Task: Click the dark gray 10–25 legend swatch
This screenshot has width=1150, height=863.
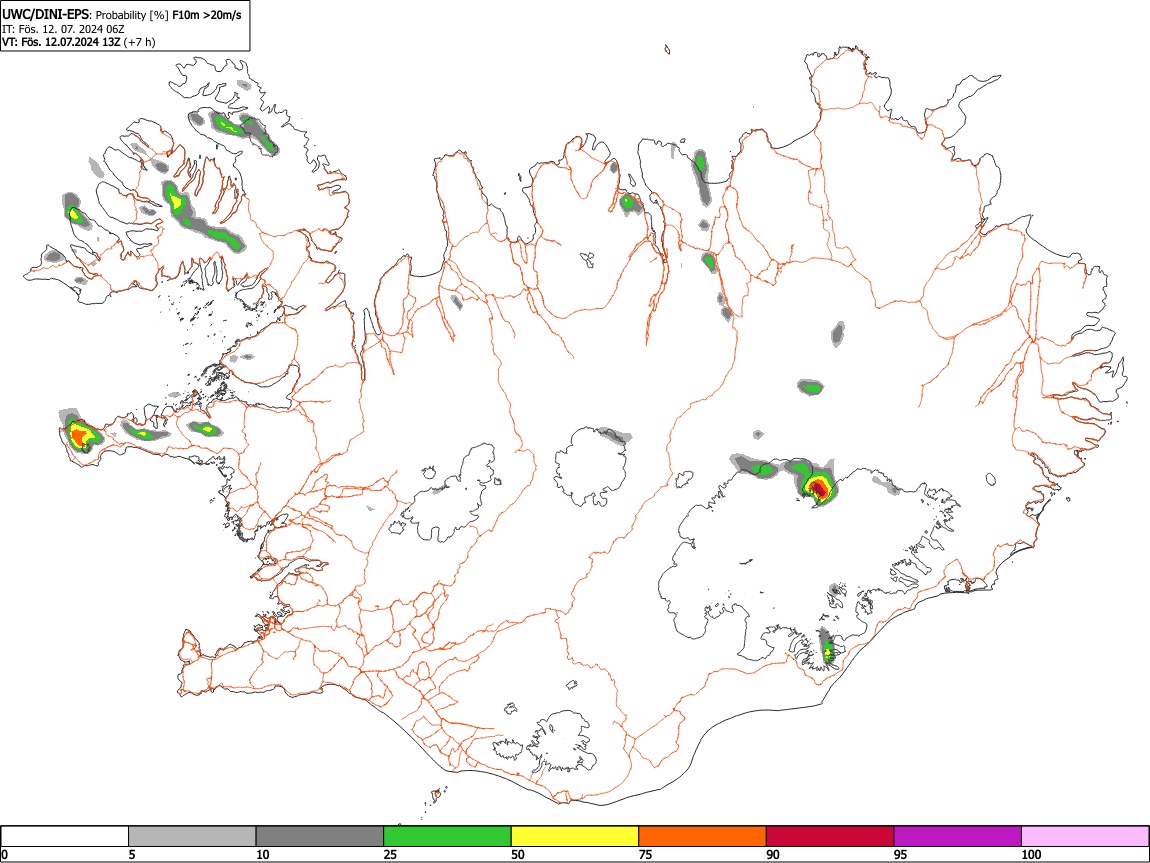Action: 320,837
